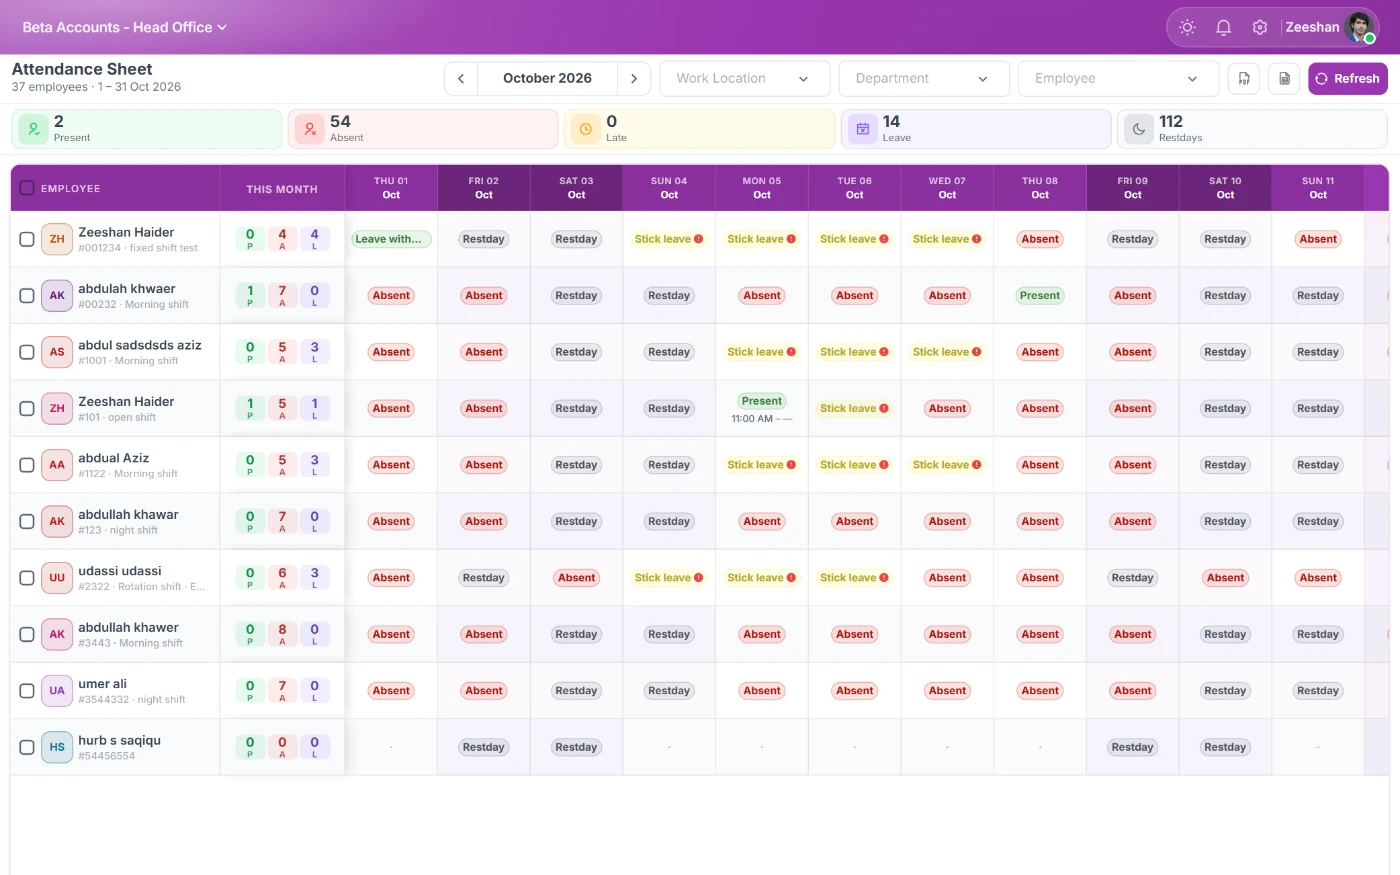Open the settings gear in the header
The image size is (1400, 875).
(x=1260, y=28)
